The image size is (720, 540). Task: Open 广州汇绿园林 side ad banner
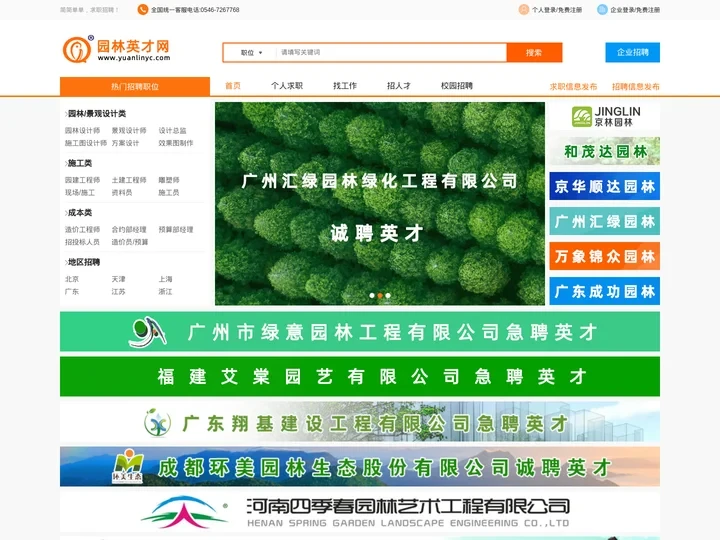(x=605, y=221)
